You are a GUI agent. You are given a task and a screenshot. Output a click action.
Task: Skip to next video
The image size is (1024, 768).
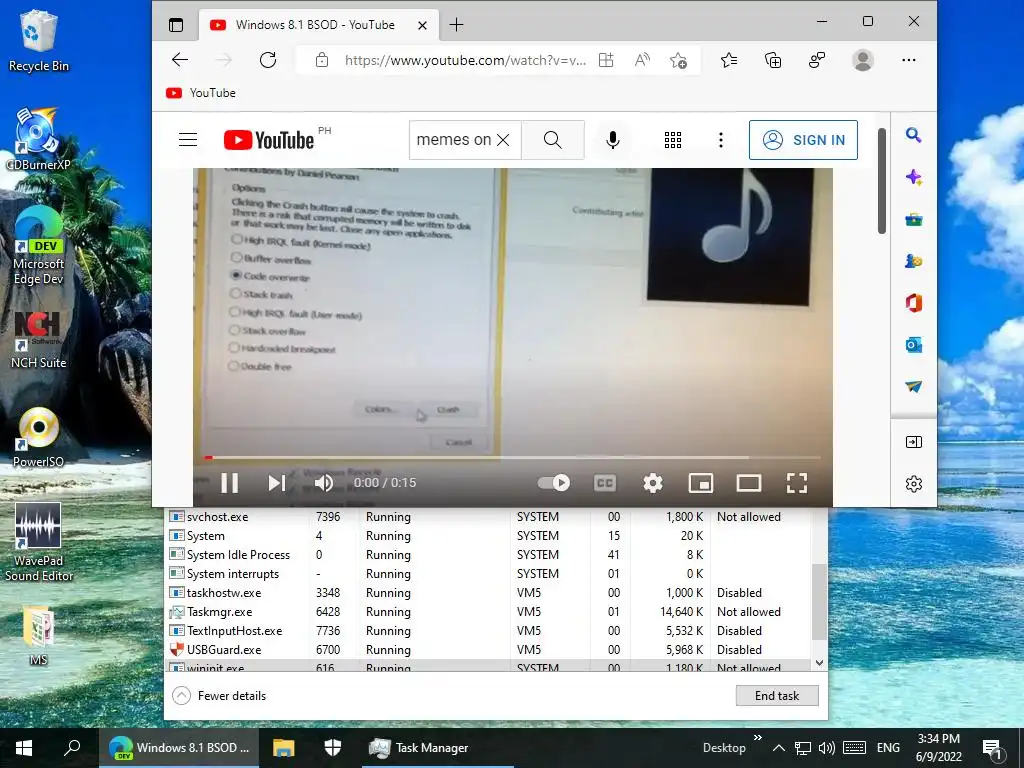(277, 483)
